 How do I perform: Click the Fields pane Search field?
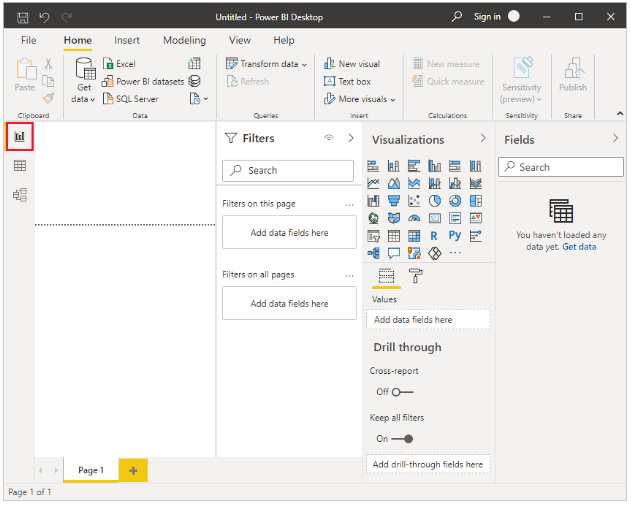tap(561, 167)
